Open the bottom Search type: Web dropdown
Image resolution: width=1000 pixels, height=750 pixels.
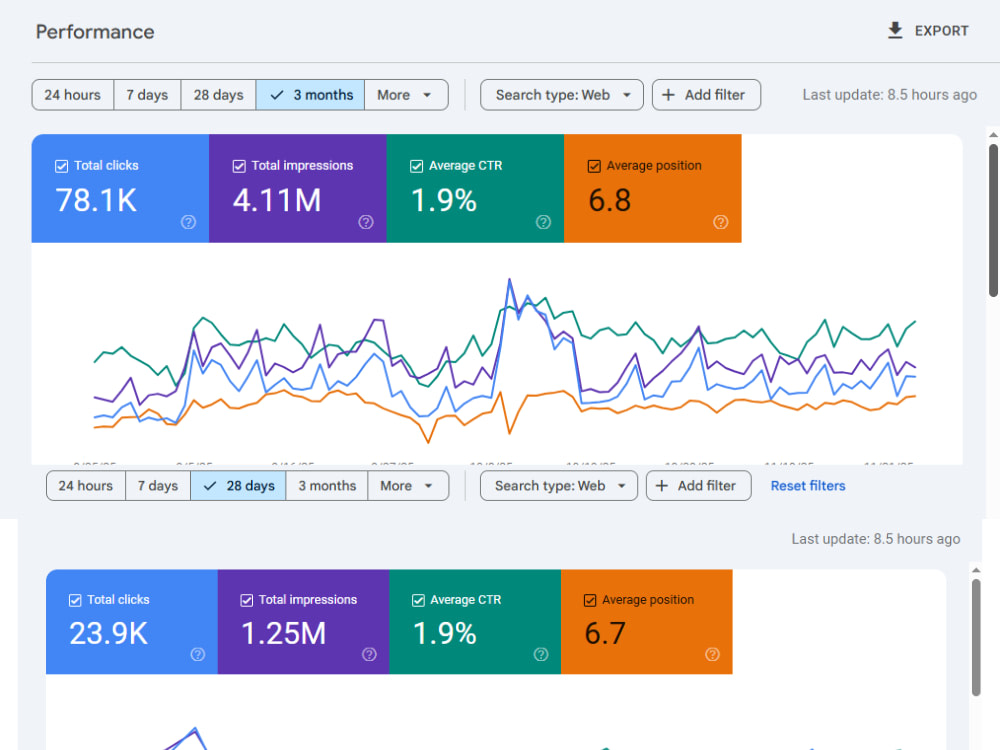click(559, 486)
